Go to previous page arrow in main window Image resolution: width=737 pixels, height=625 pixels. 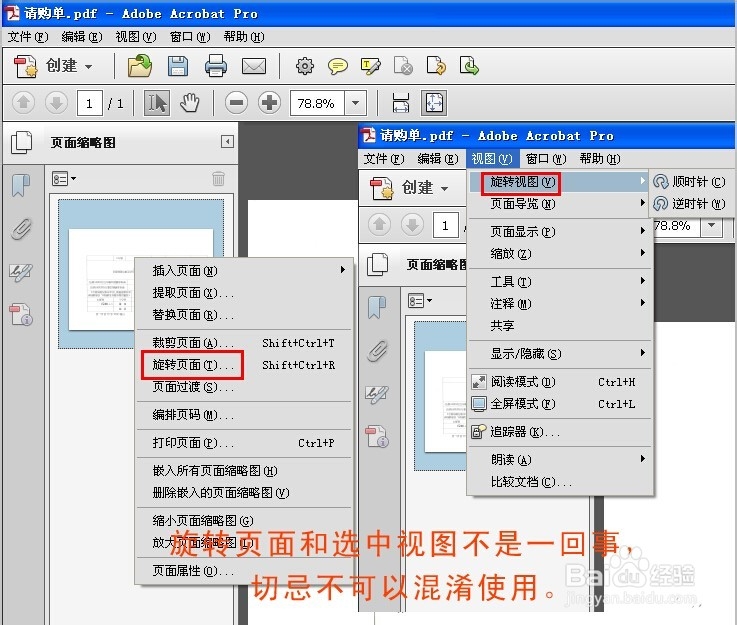23,102
